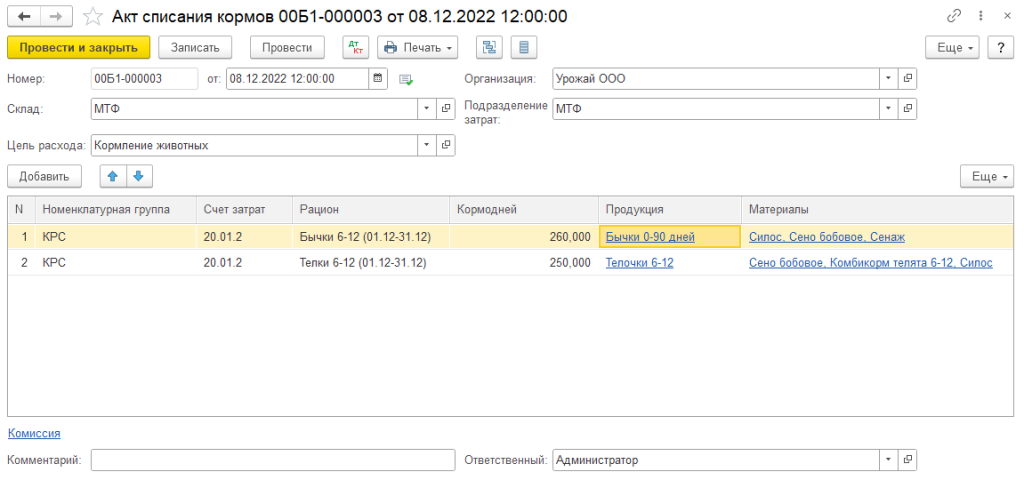Image resolution: width=1024 pixels, height=480 pixels.
Task: Click the back navigation arrow
Action: [x=24, y=17]
